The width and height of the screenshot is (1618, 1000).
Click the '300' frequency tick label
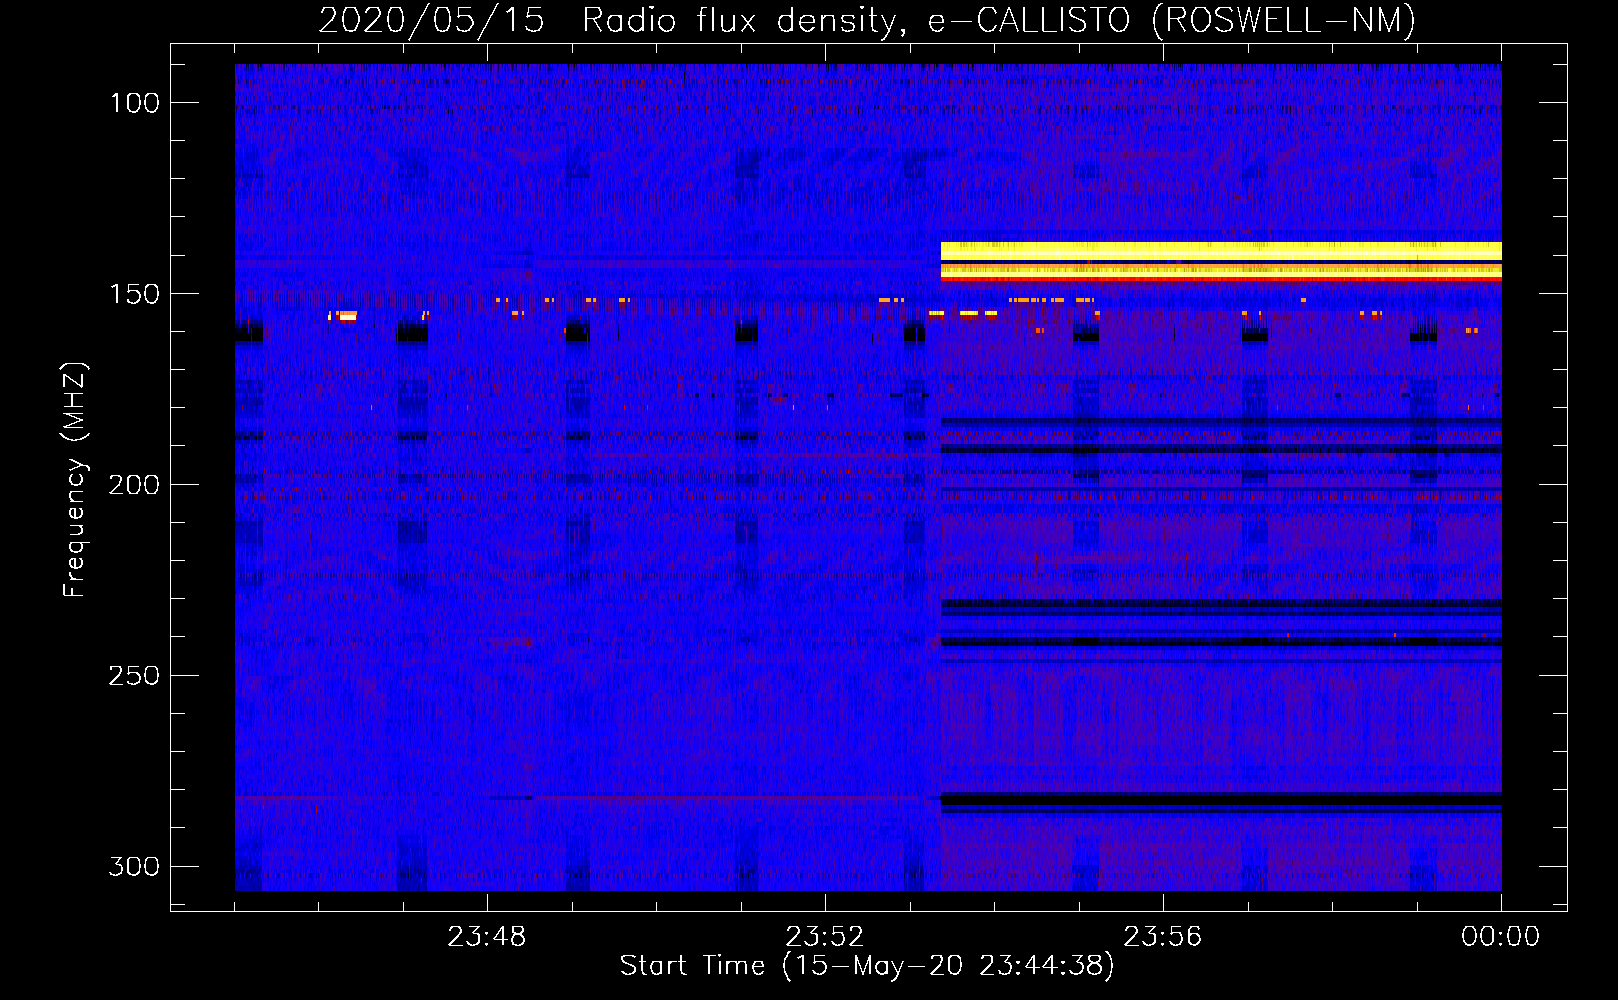(134, 867)
